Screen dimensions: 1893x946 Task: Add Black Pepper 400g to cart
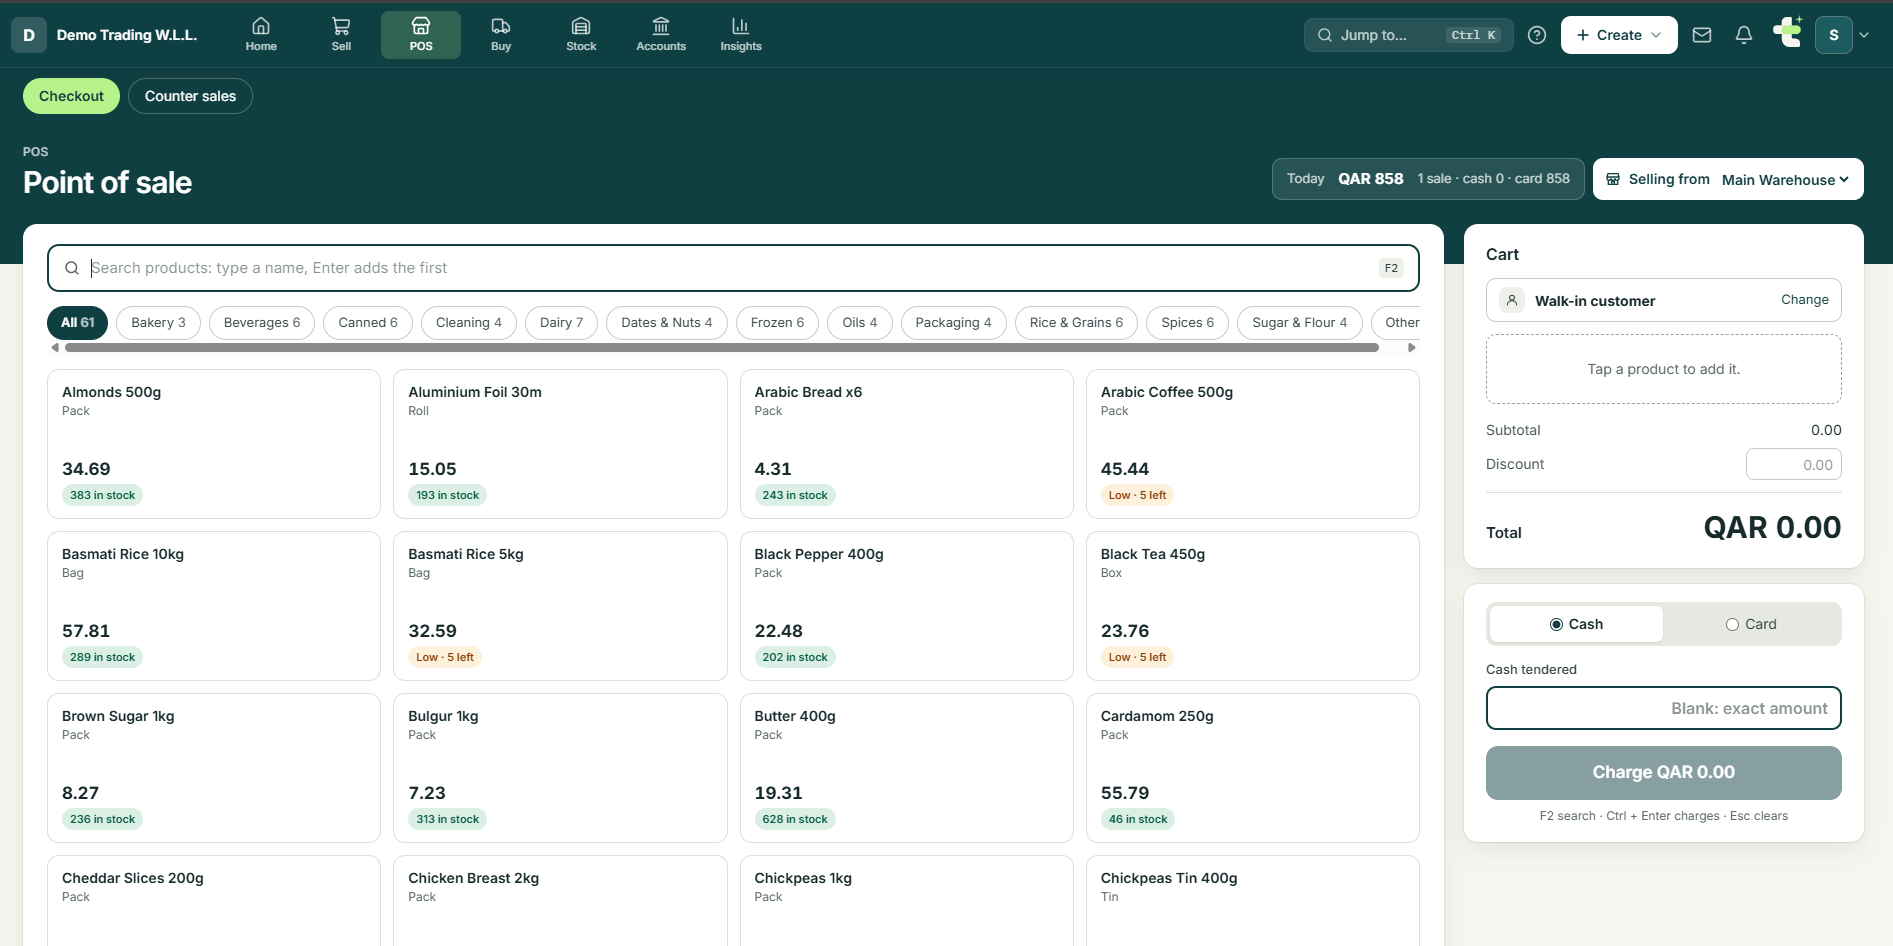pyautogui.click(x=907, y=606)
